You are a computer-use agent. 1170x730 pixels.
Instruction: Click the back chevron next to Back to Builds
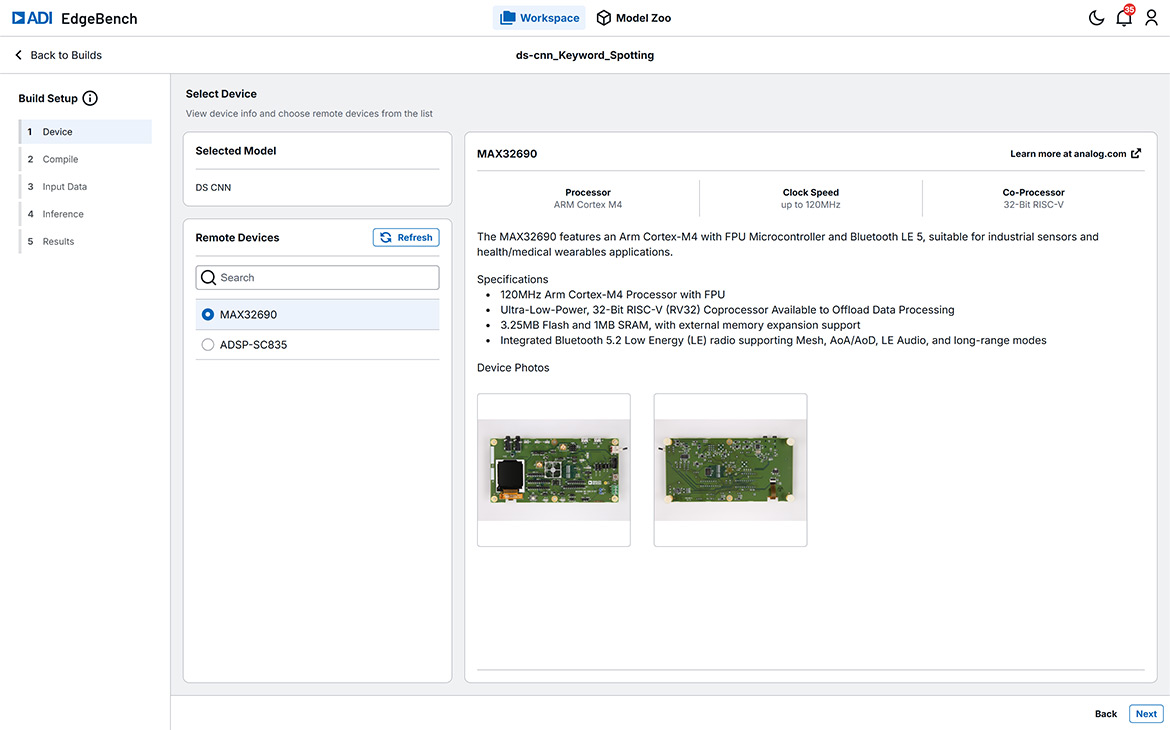coord(19,55)
